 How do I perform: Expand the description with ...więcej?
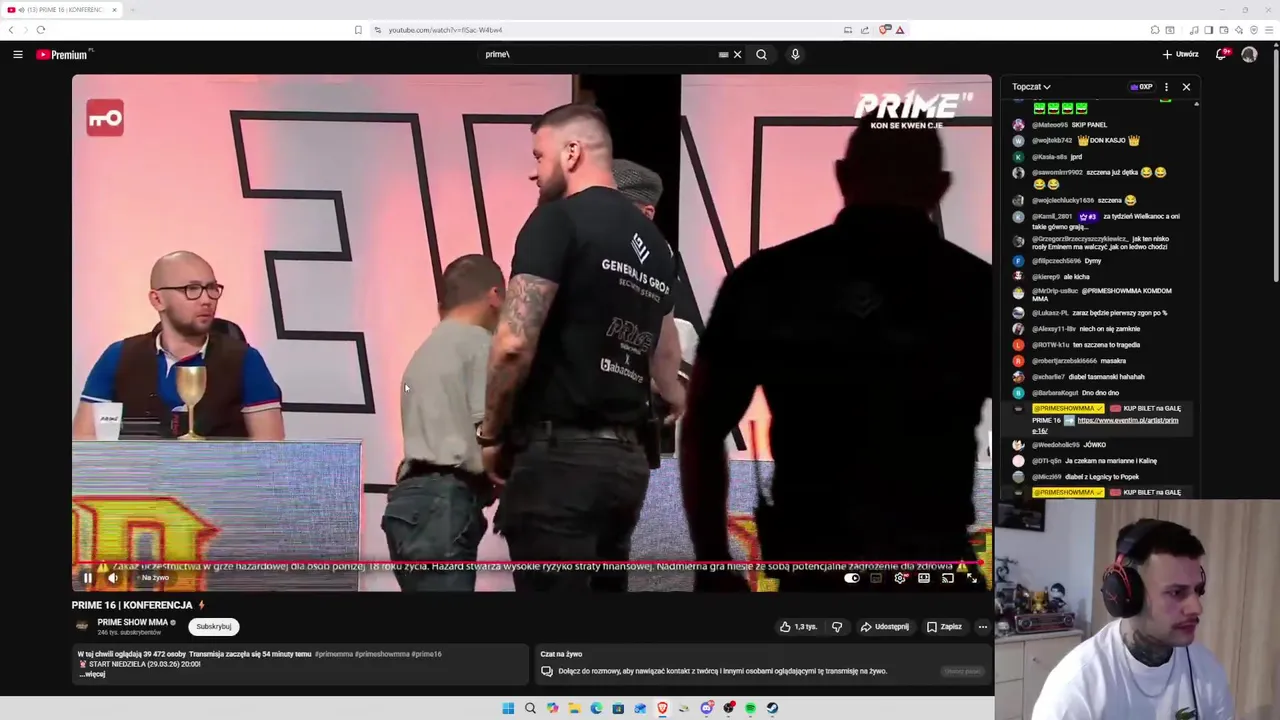coord(92,674)
